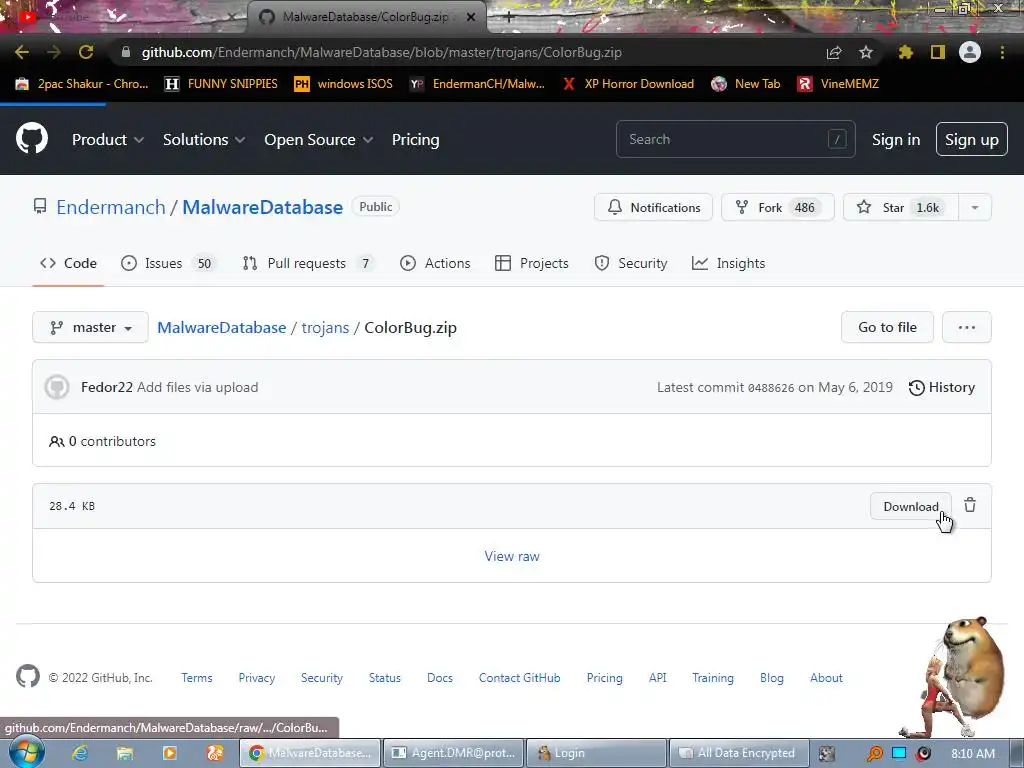1024x768 pixels.
Task: Fork the repository
Action: [777, 207]
